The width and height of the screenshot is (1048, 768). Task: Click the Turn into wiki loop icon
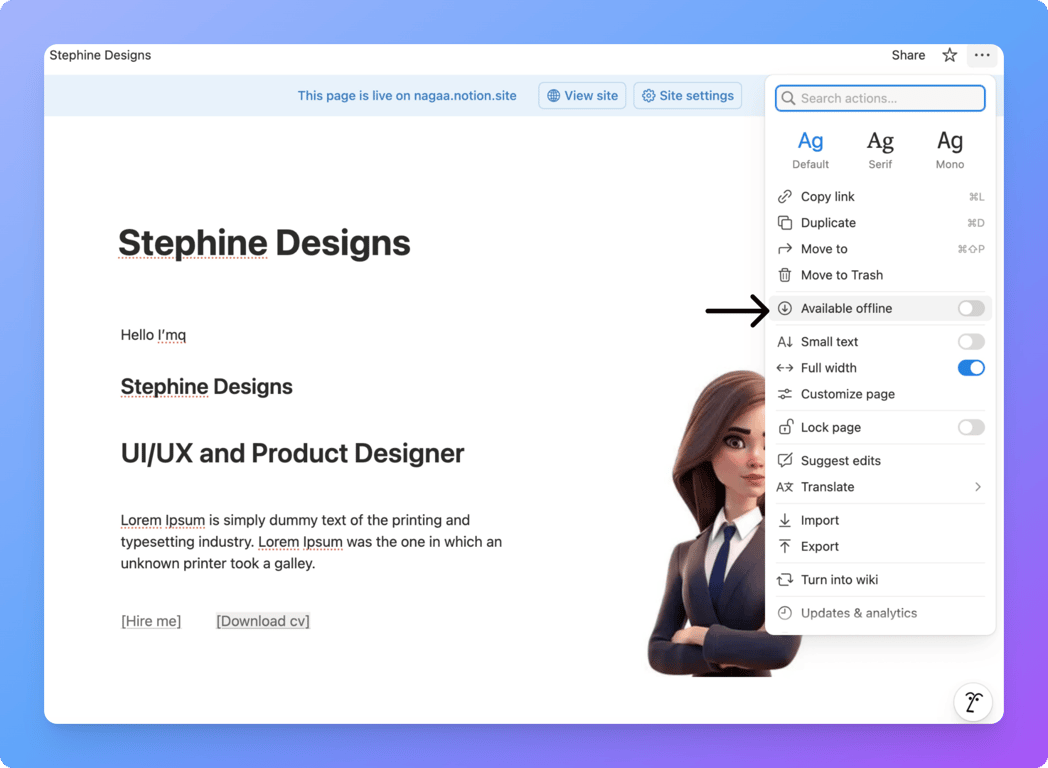coord(785,580)
